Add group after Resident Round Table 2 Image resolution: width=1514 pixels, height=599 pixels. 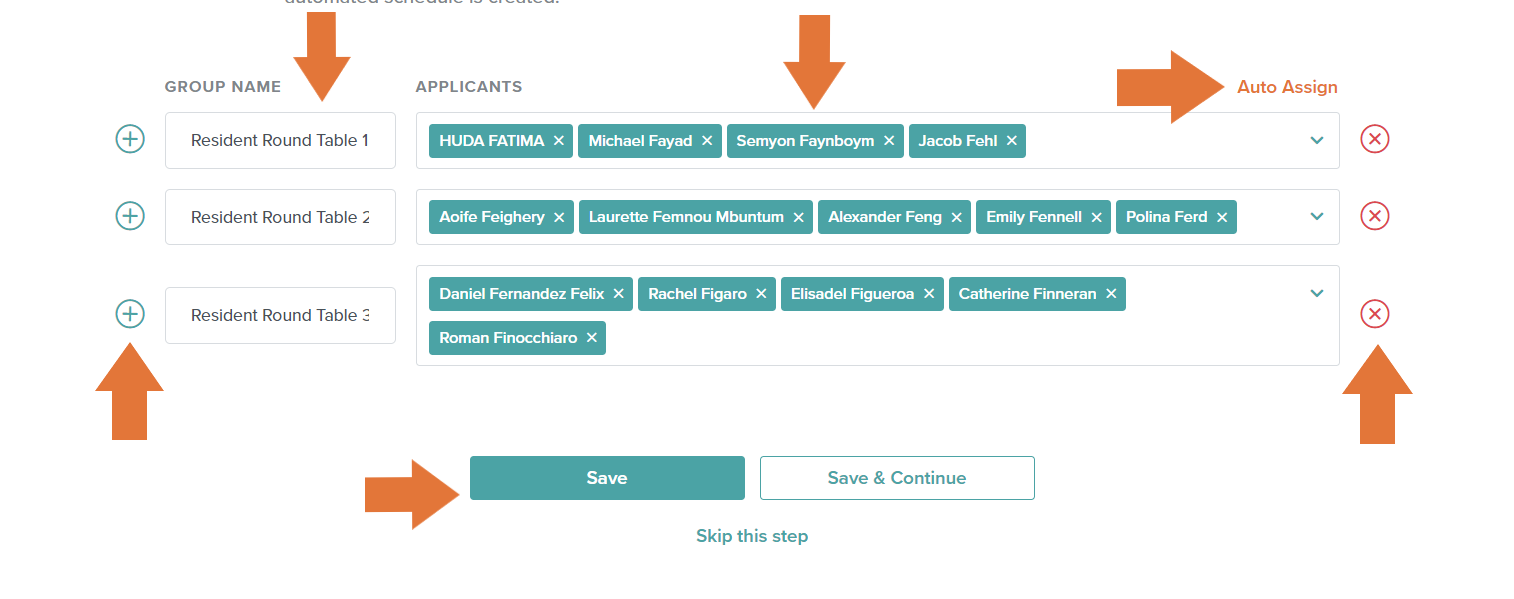pyautogui.click(x=130, y=216)
